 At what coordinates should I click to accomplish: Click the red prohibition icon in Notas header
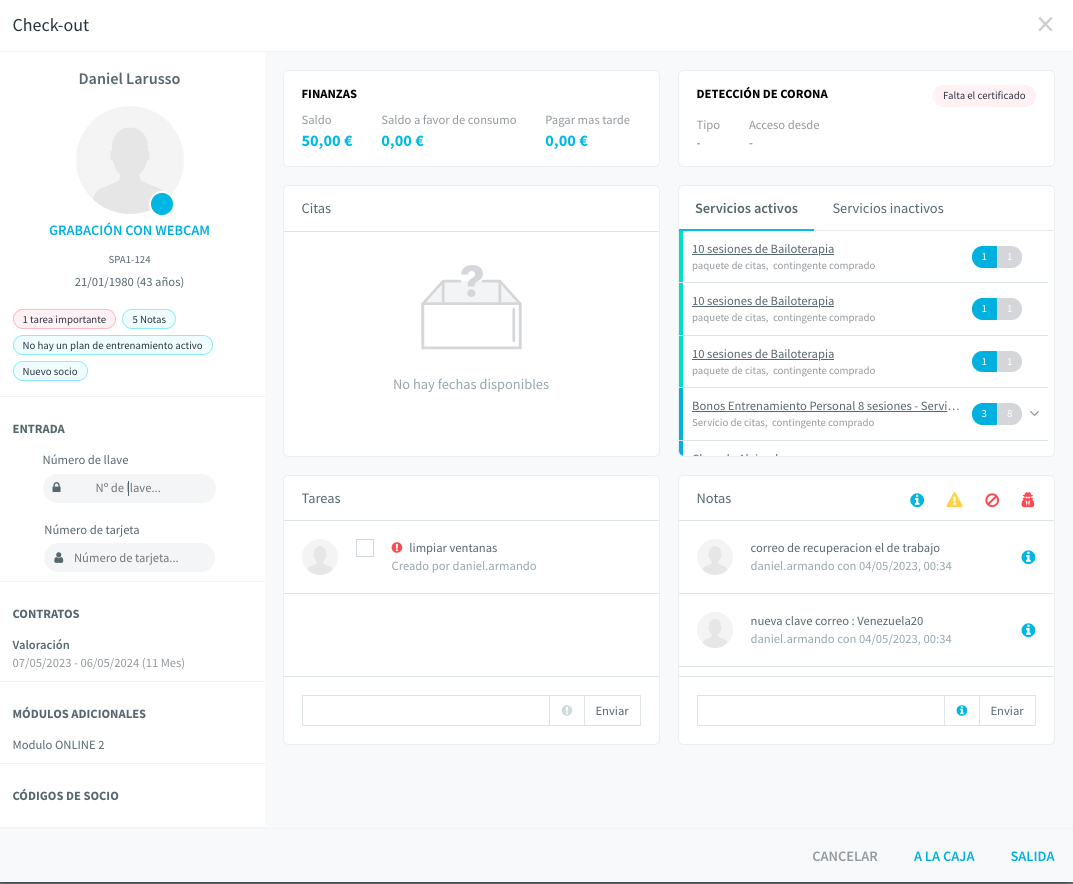point(992,500)
